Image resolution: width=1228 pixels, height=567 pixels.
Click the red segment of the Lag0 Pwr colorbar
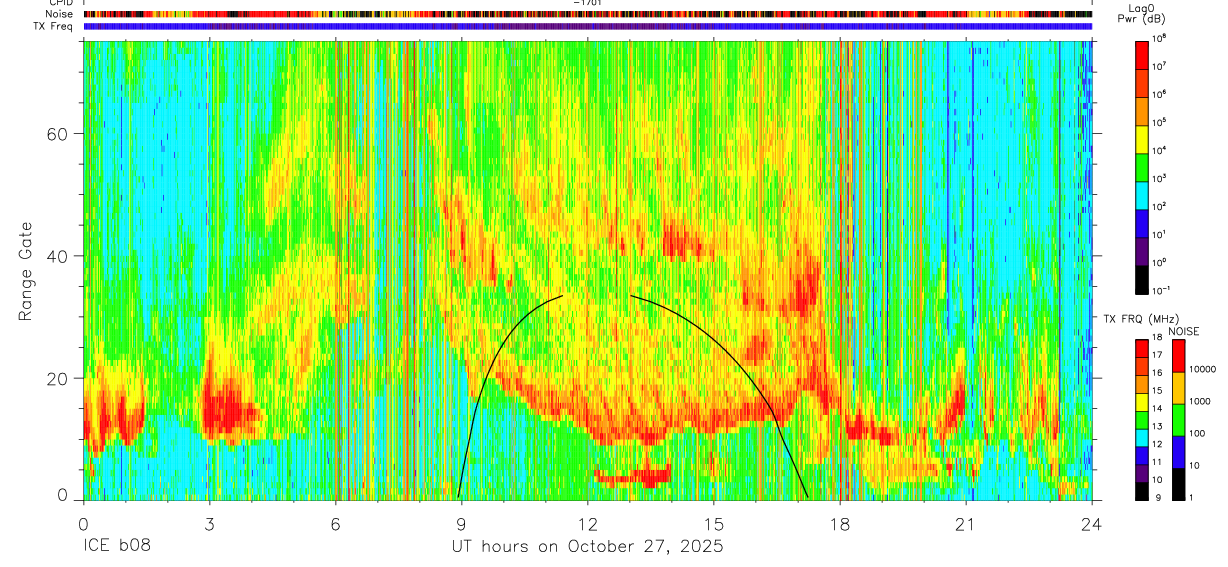pyautogui.click(x=1142, y=53)
